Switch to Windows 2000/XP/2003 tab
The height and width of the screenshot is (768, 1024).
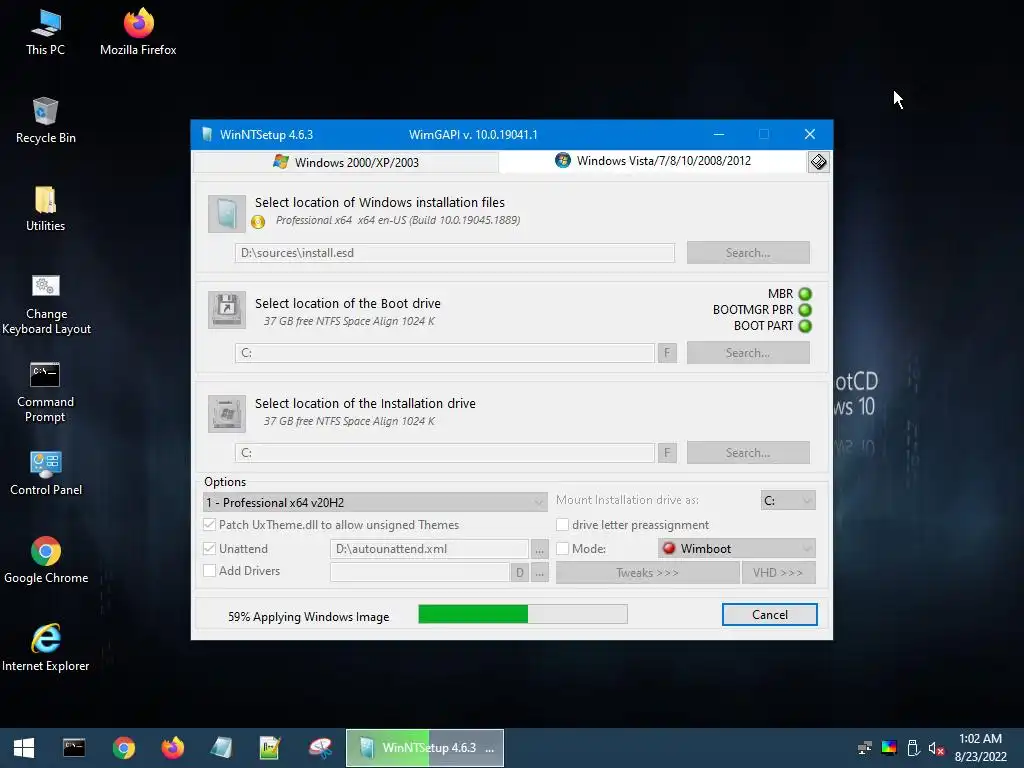tap(346, 162)
